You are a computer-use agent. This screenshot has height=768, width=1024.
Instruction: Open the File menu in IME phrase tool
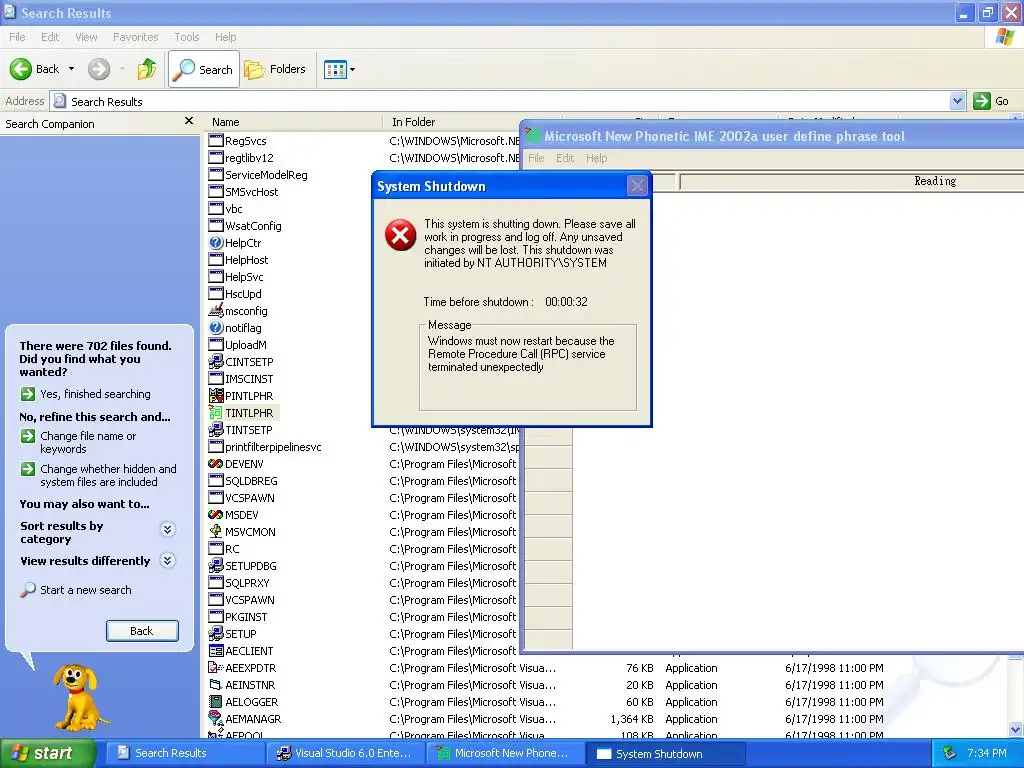point(536,158)
